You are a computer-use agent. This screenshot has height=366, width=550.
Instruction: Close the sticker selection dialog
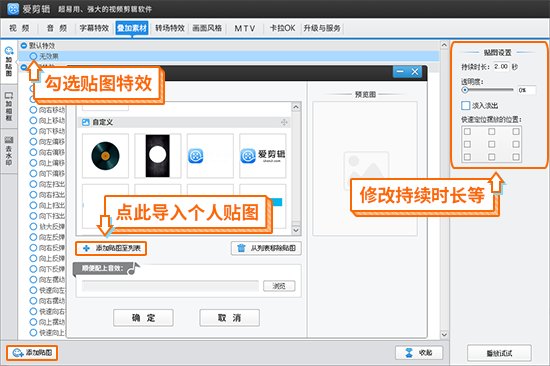(x=415, y=72)
